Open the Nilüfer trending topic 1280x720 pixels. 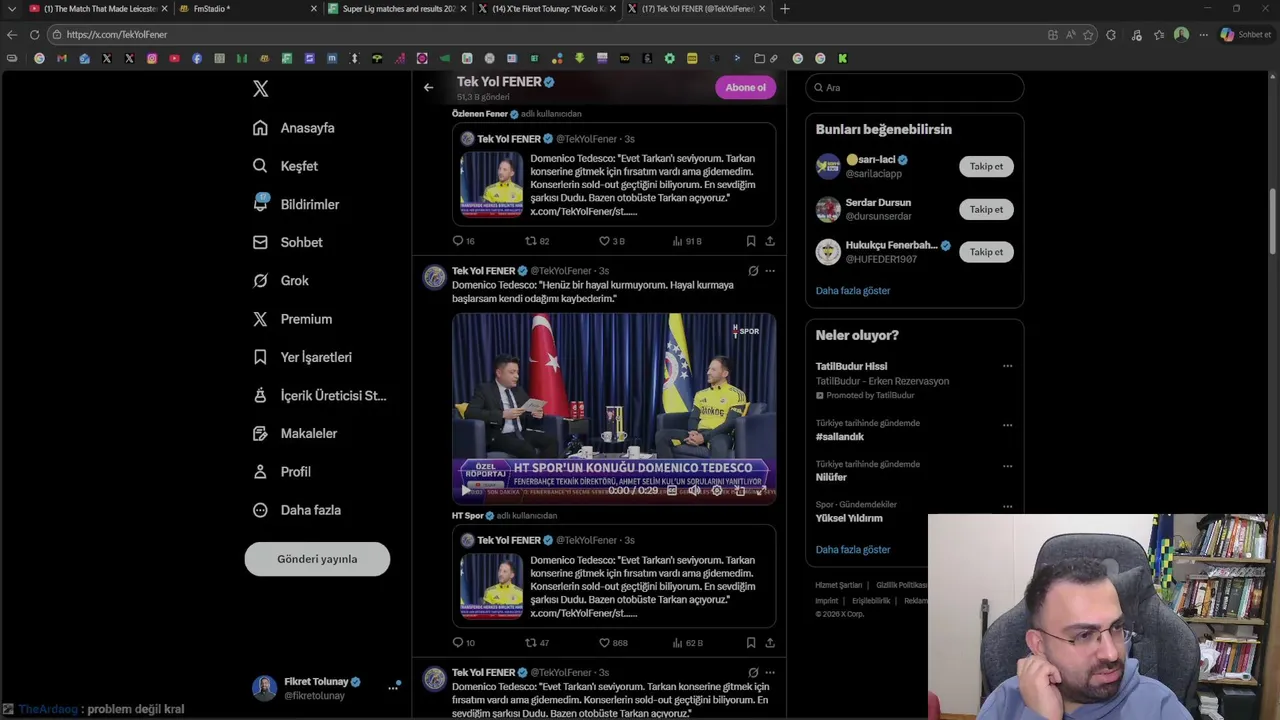(831, 478)
